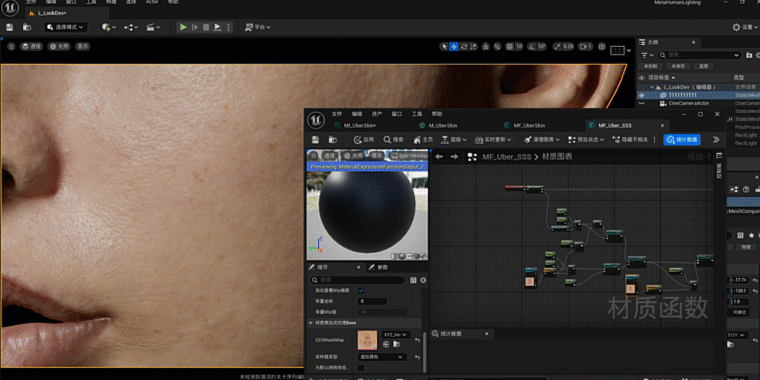Click the 主页 Home toolbar button
This screenshot has width=760, height=380.
(x=423, y=140)
